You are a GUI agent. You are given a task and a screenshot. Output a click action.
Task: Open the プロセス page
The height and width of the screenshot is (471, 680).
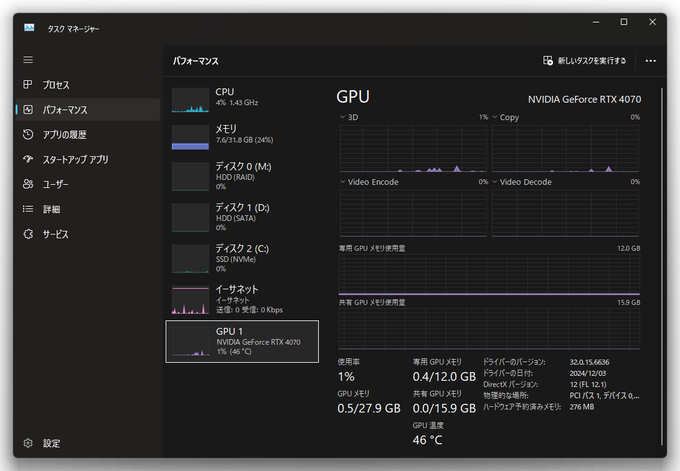pos(88,85)
